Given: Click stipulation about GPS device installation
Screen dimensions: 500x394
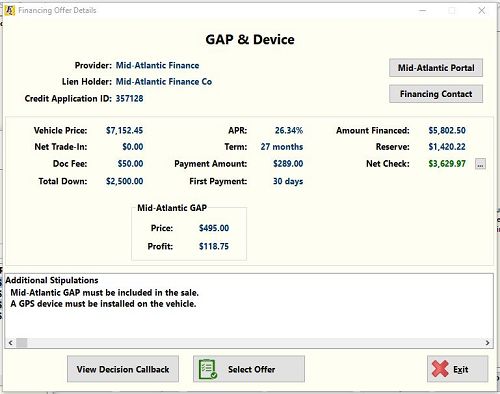Looking at the screenshot, I should pyautogui.click(x=103, y=304).
